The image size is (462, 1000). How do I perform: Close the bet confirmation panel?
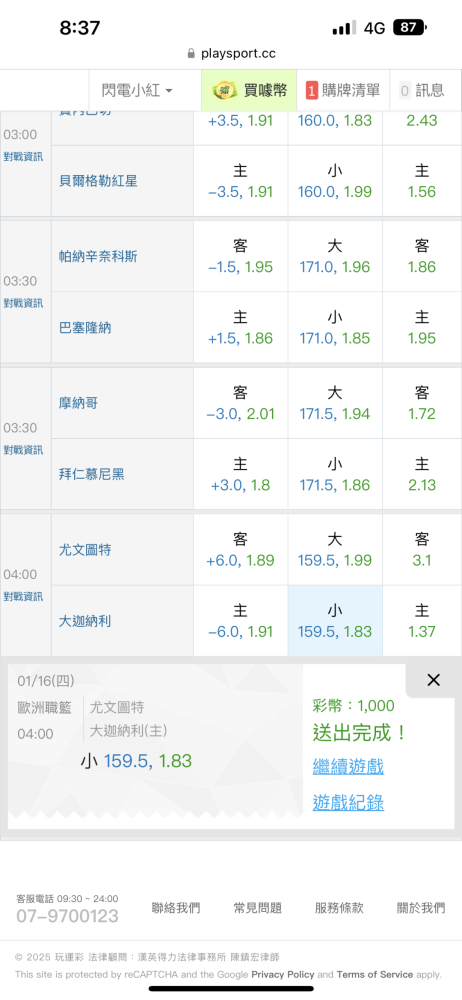click(x=433, y=680)
